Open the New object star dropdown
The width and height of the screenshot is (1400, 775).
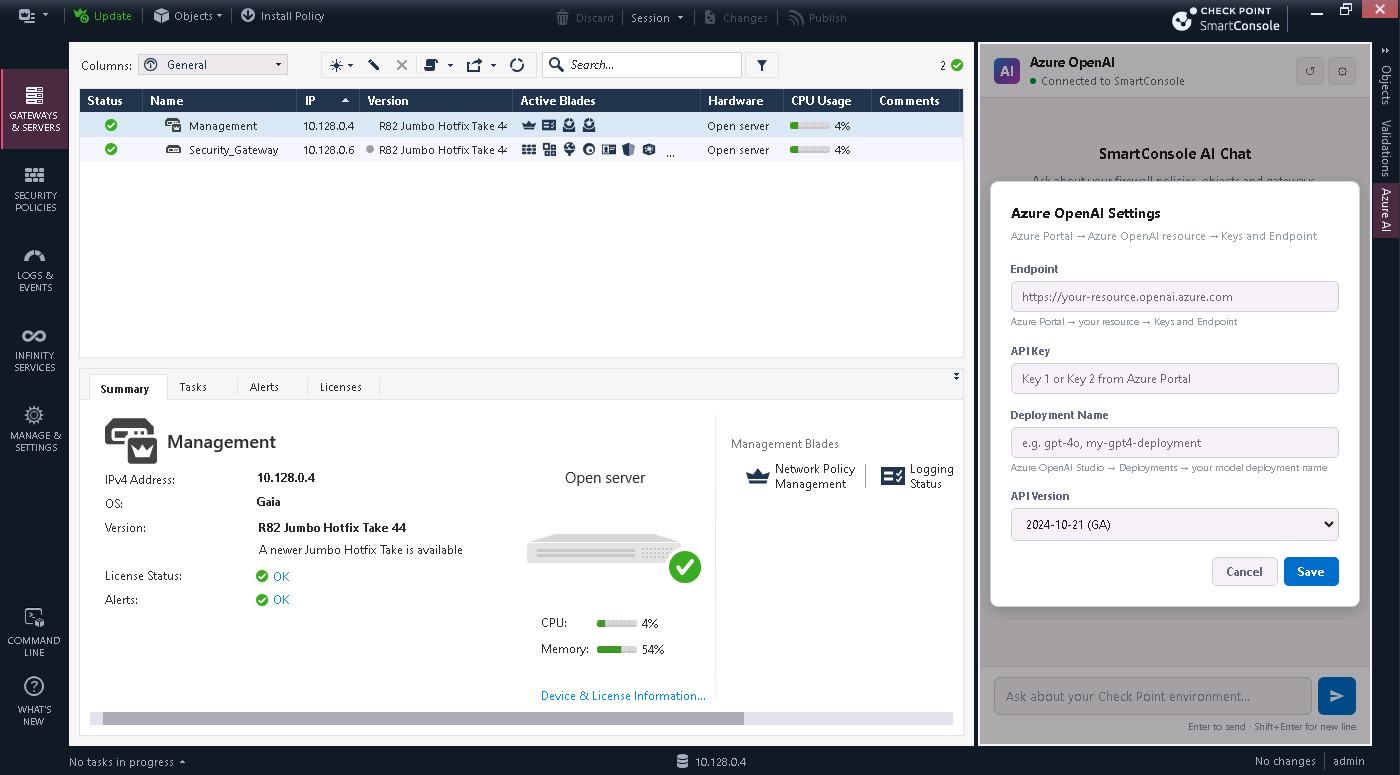click(341, 65)
